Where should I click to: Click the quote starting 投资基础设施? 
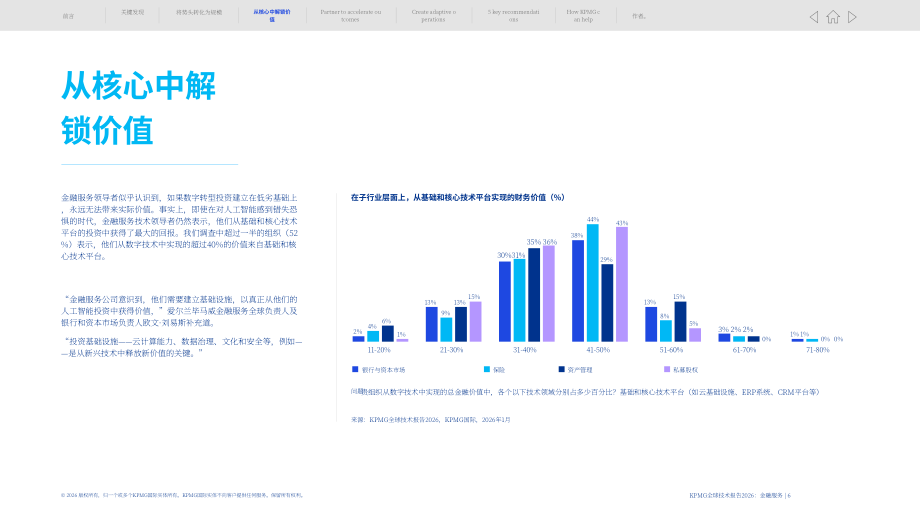pyautogui.click(x=182, y=347)
